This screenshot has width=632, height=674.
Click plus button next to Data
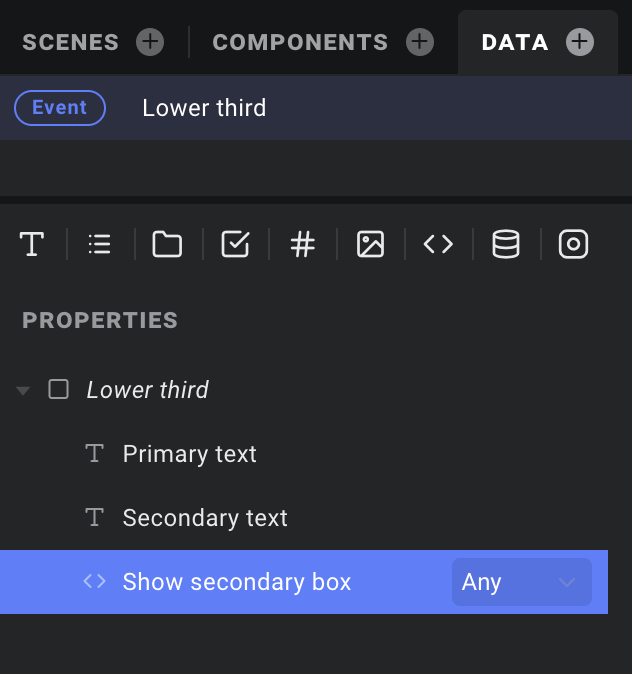tap(580, 42)
